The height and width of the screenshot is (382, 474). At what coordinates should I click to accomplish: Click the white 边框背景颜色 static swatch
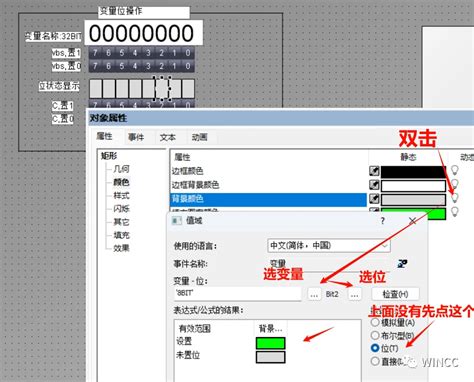[x=413, y=186]
